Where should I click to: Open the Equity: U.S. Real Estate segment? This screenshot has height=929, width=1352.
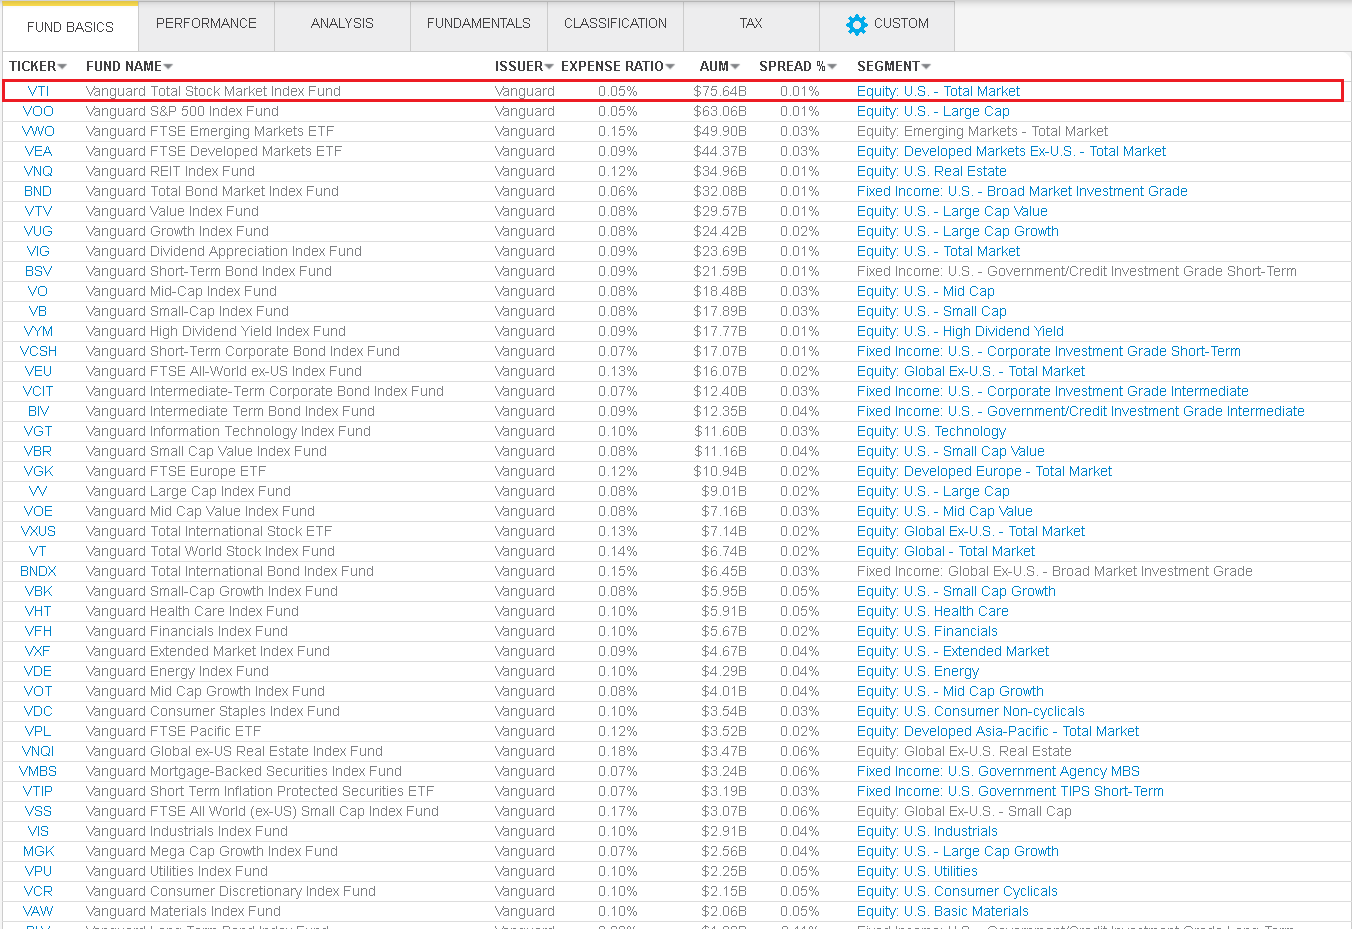pos(931,171)
